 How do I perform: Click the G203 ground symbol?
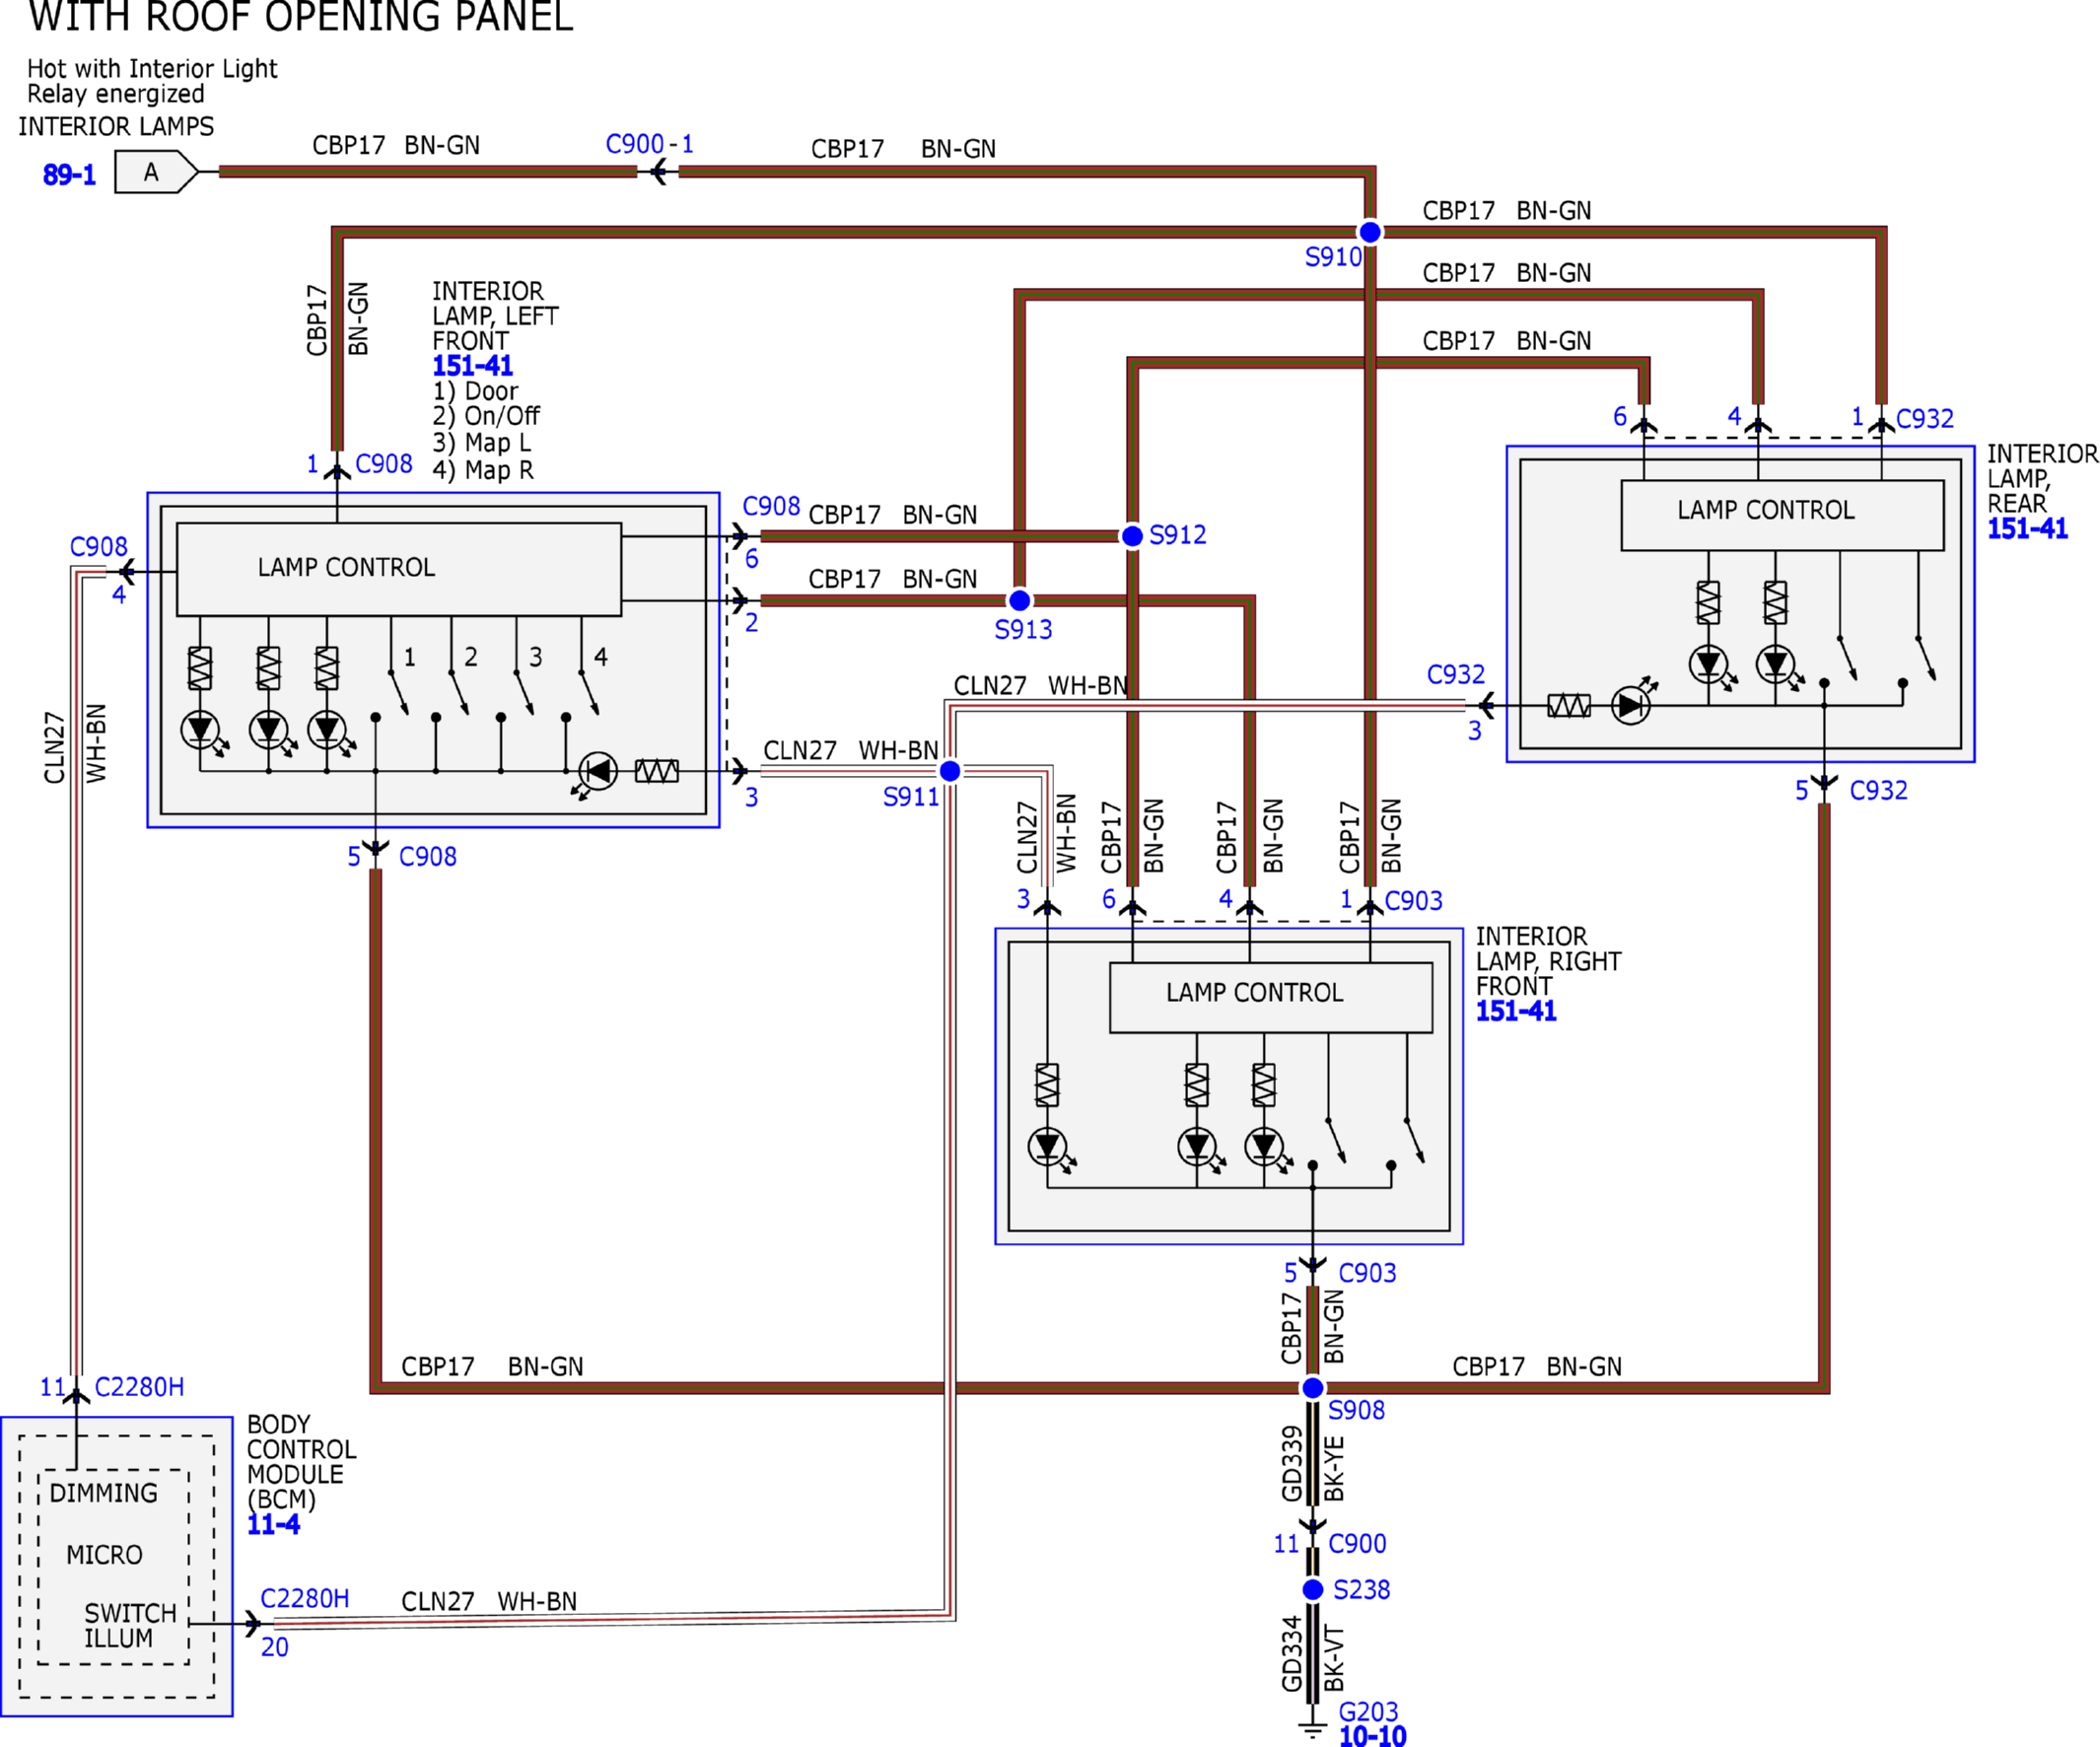click(x=1312, y=1728)
